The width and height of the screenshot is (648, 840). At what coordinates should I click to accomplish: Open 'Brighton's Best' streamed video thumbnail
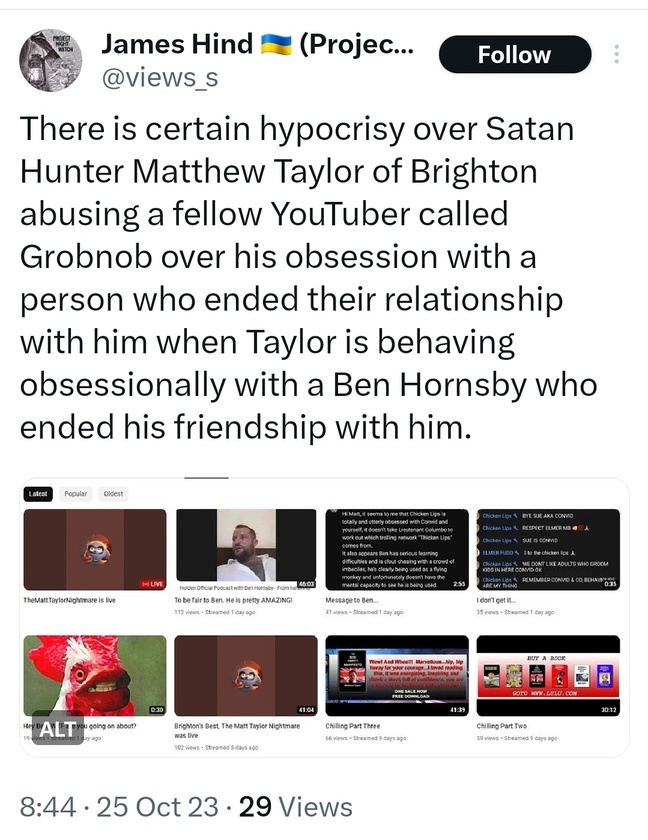[x=246, y=676]
